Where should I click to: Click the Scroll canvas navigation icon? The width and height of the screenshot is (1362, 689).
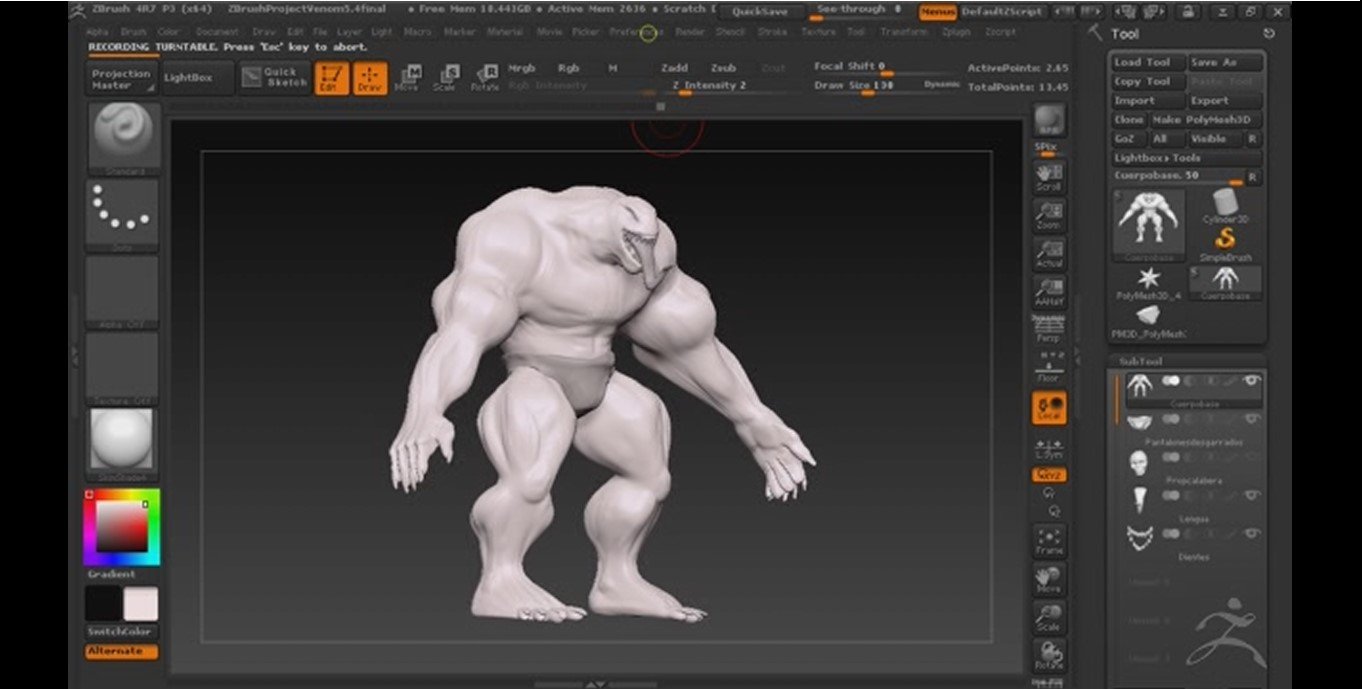point(1049,176)
